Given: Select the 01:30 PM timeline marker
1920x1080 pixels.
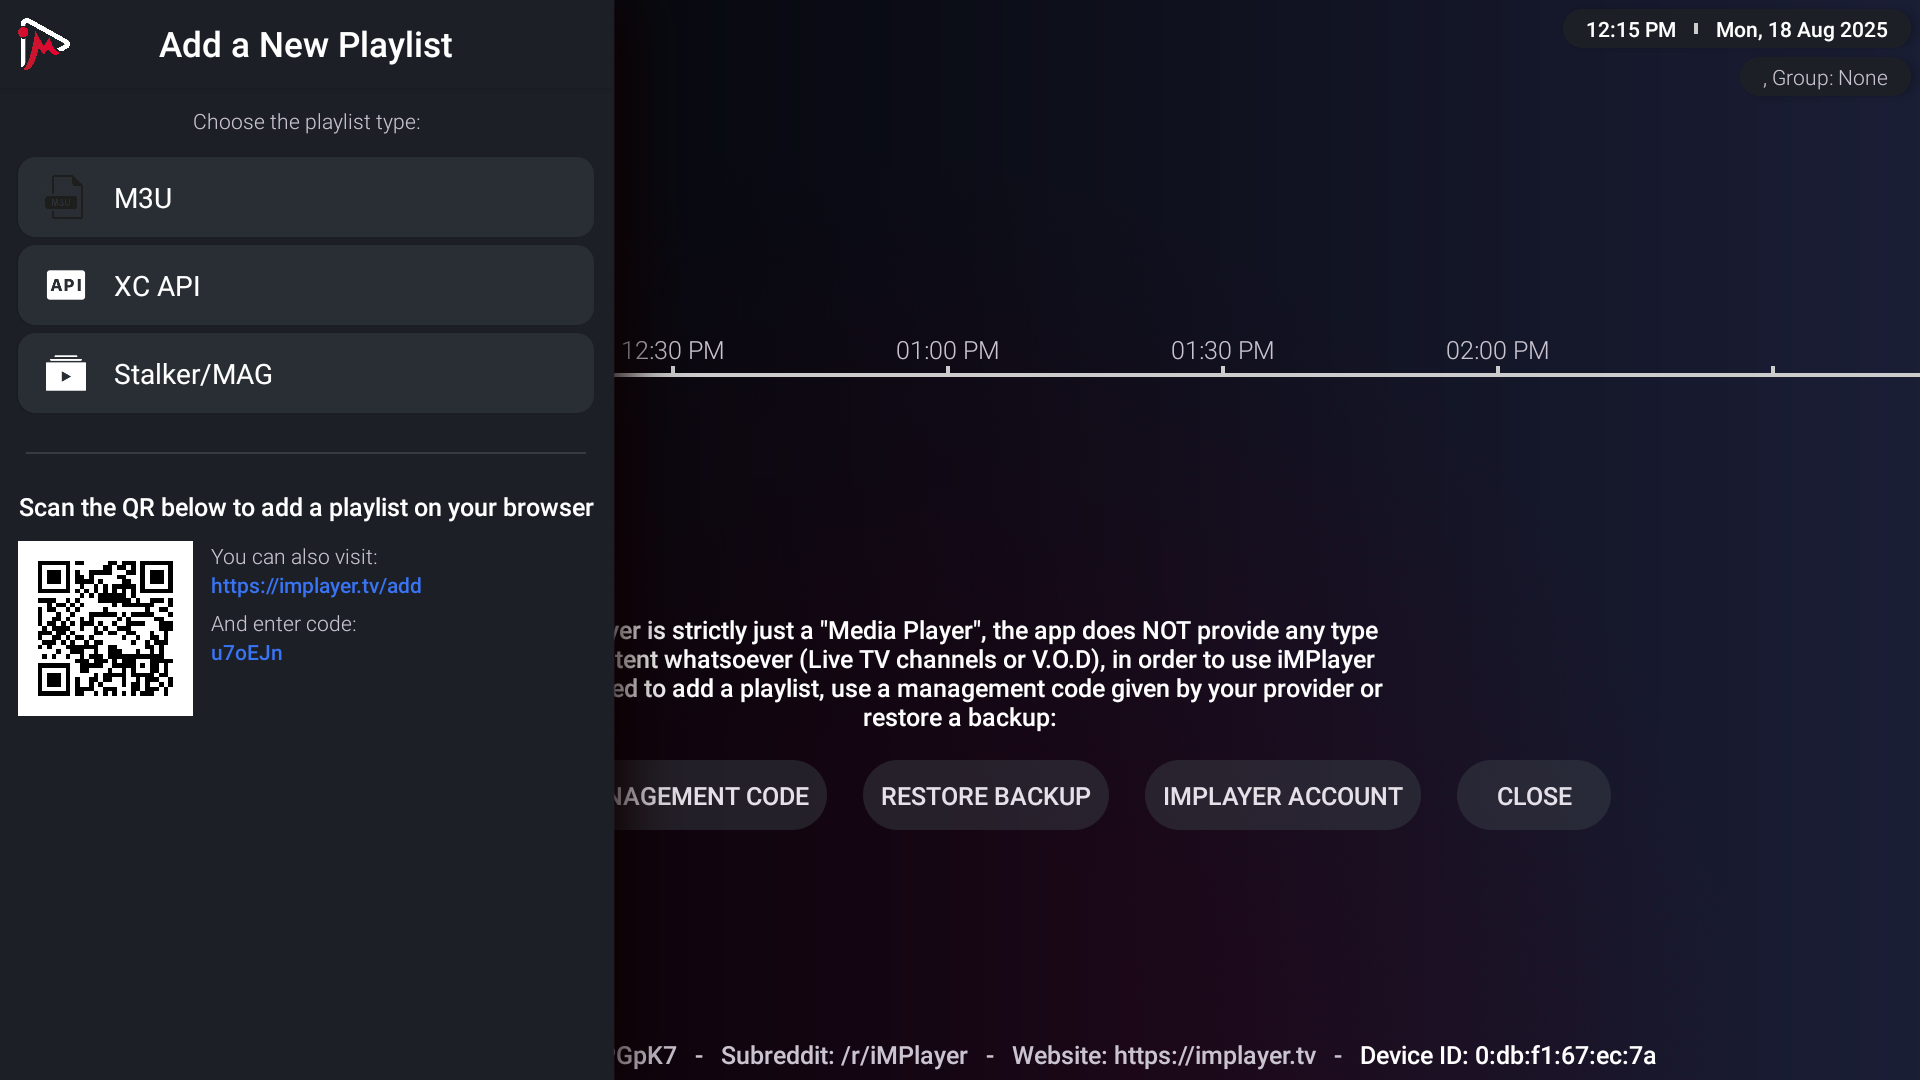Looking at the screenshot, I should click(1222, 352).
